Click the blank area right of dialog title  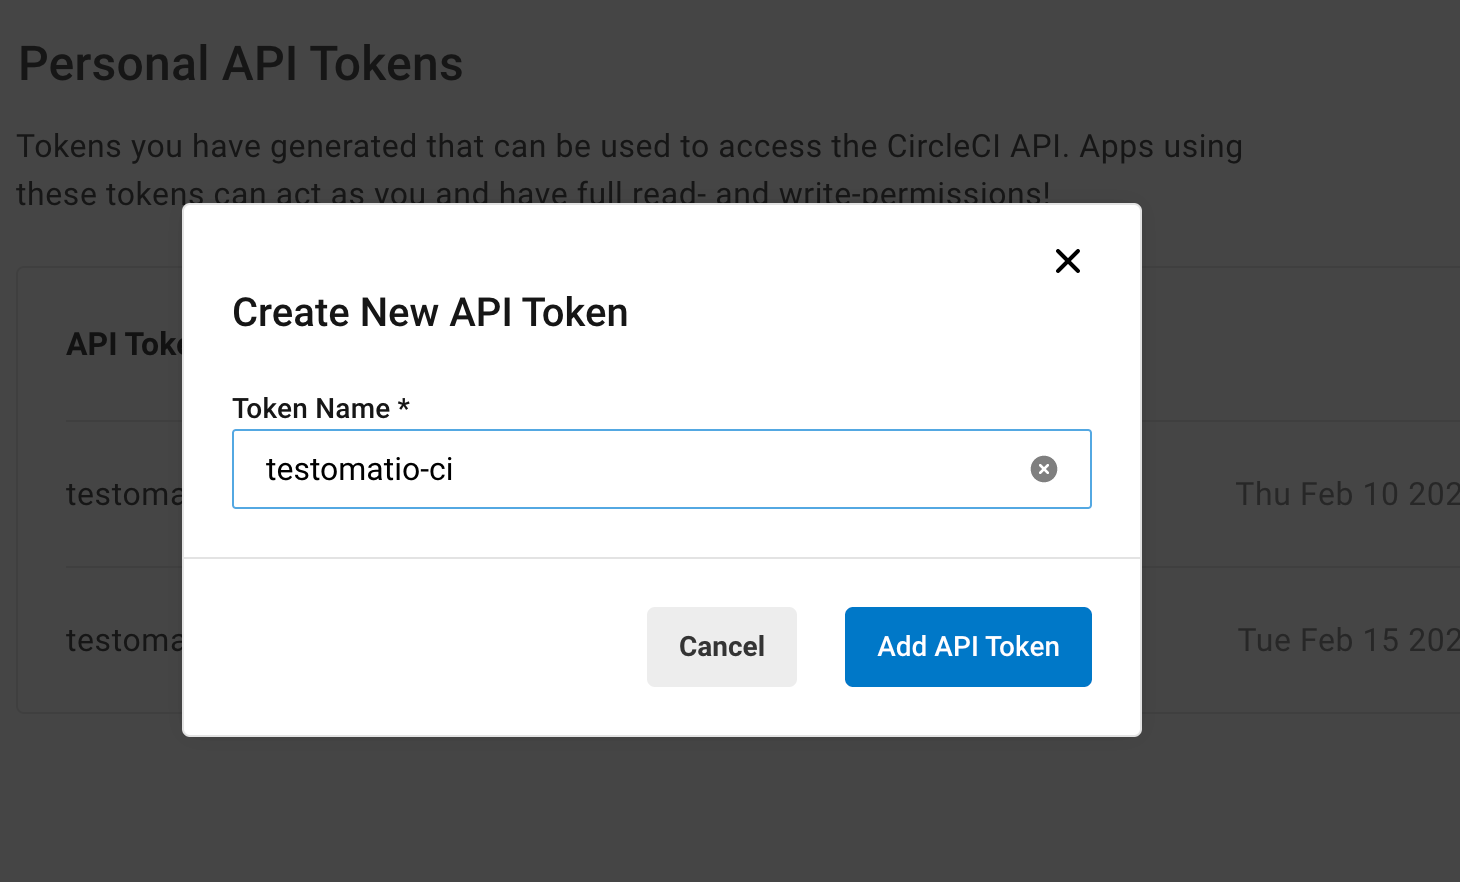pyautogui.click(x=840, y=313)
